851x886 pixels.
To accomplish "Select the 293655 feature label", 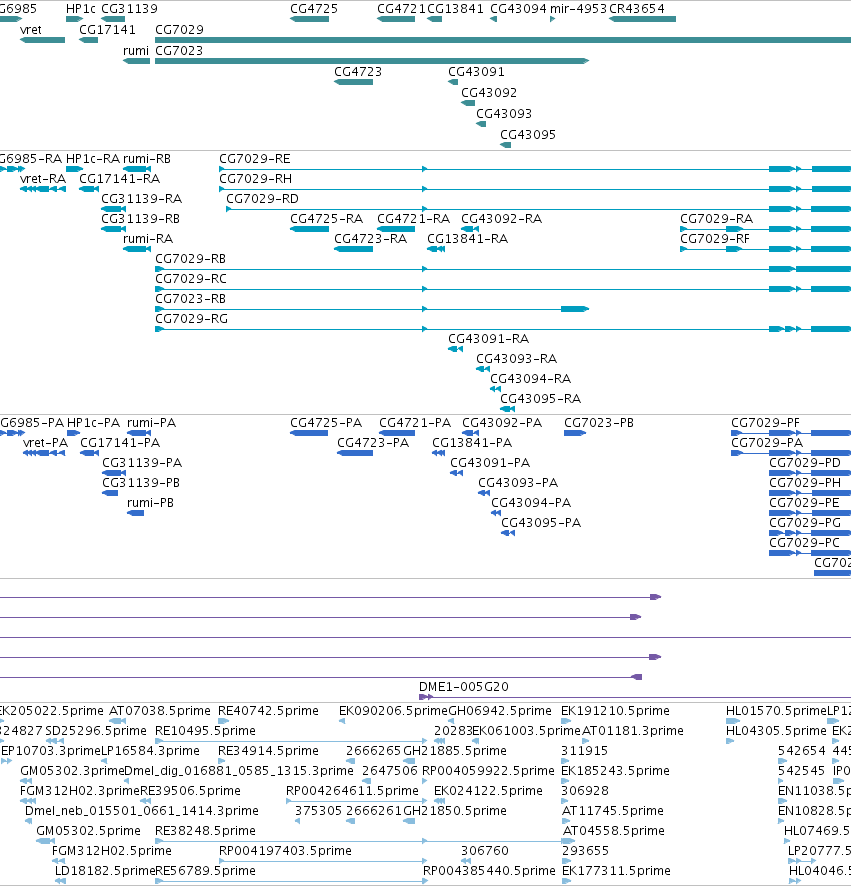I will pos(585,851).
